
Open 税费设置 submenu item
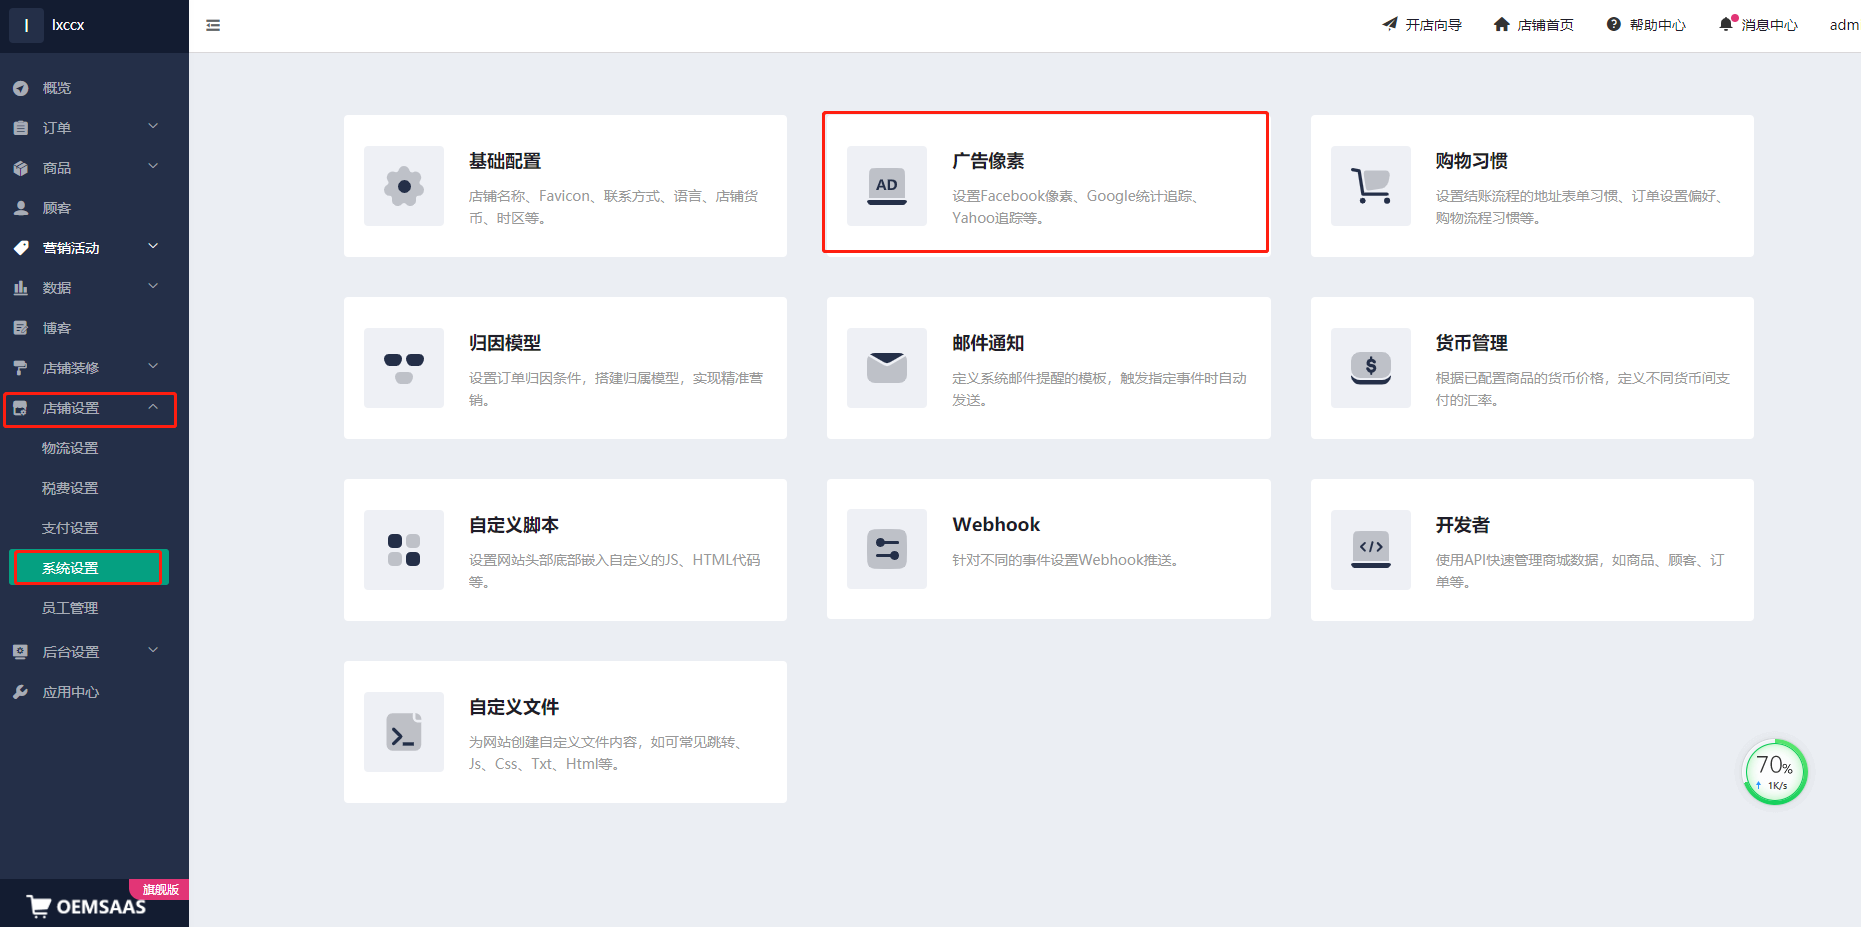(x=70, y=488)
